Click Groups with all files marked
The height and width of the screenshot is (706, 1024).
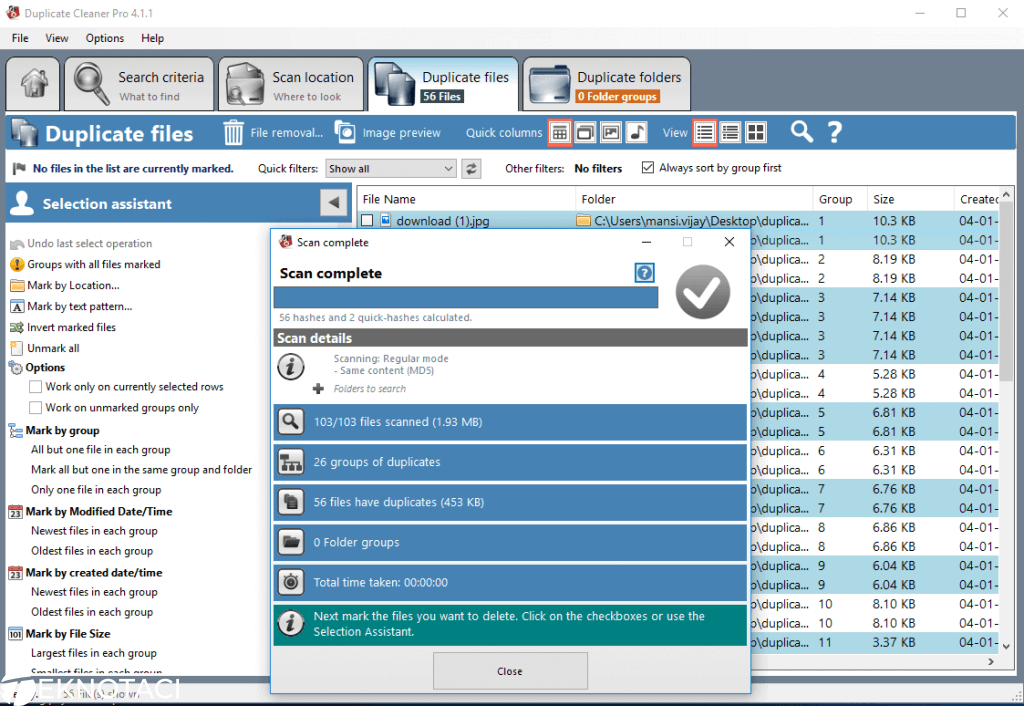tap(93, 265)
